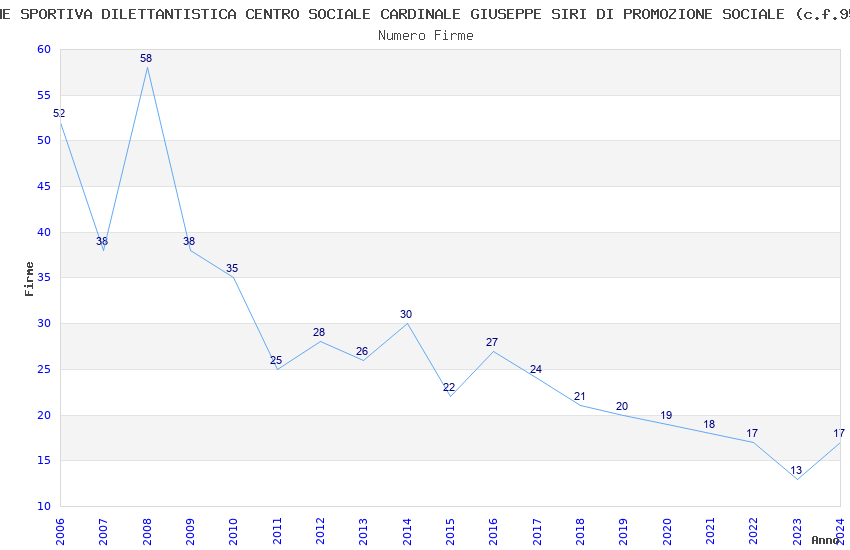Click the data label 20 above 2019

tap(622, 406)
